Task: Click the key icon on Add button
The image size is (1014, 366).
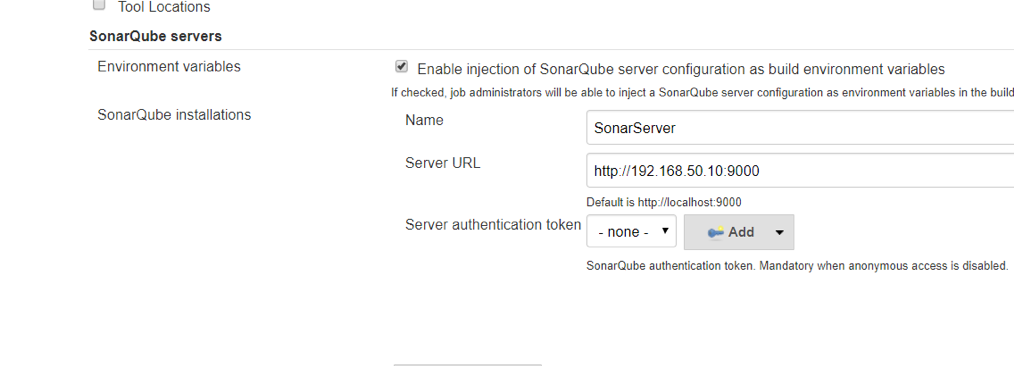Action: click(x=715, y=232)
